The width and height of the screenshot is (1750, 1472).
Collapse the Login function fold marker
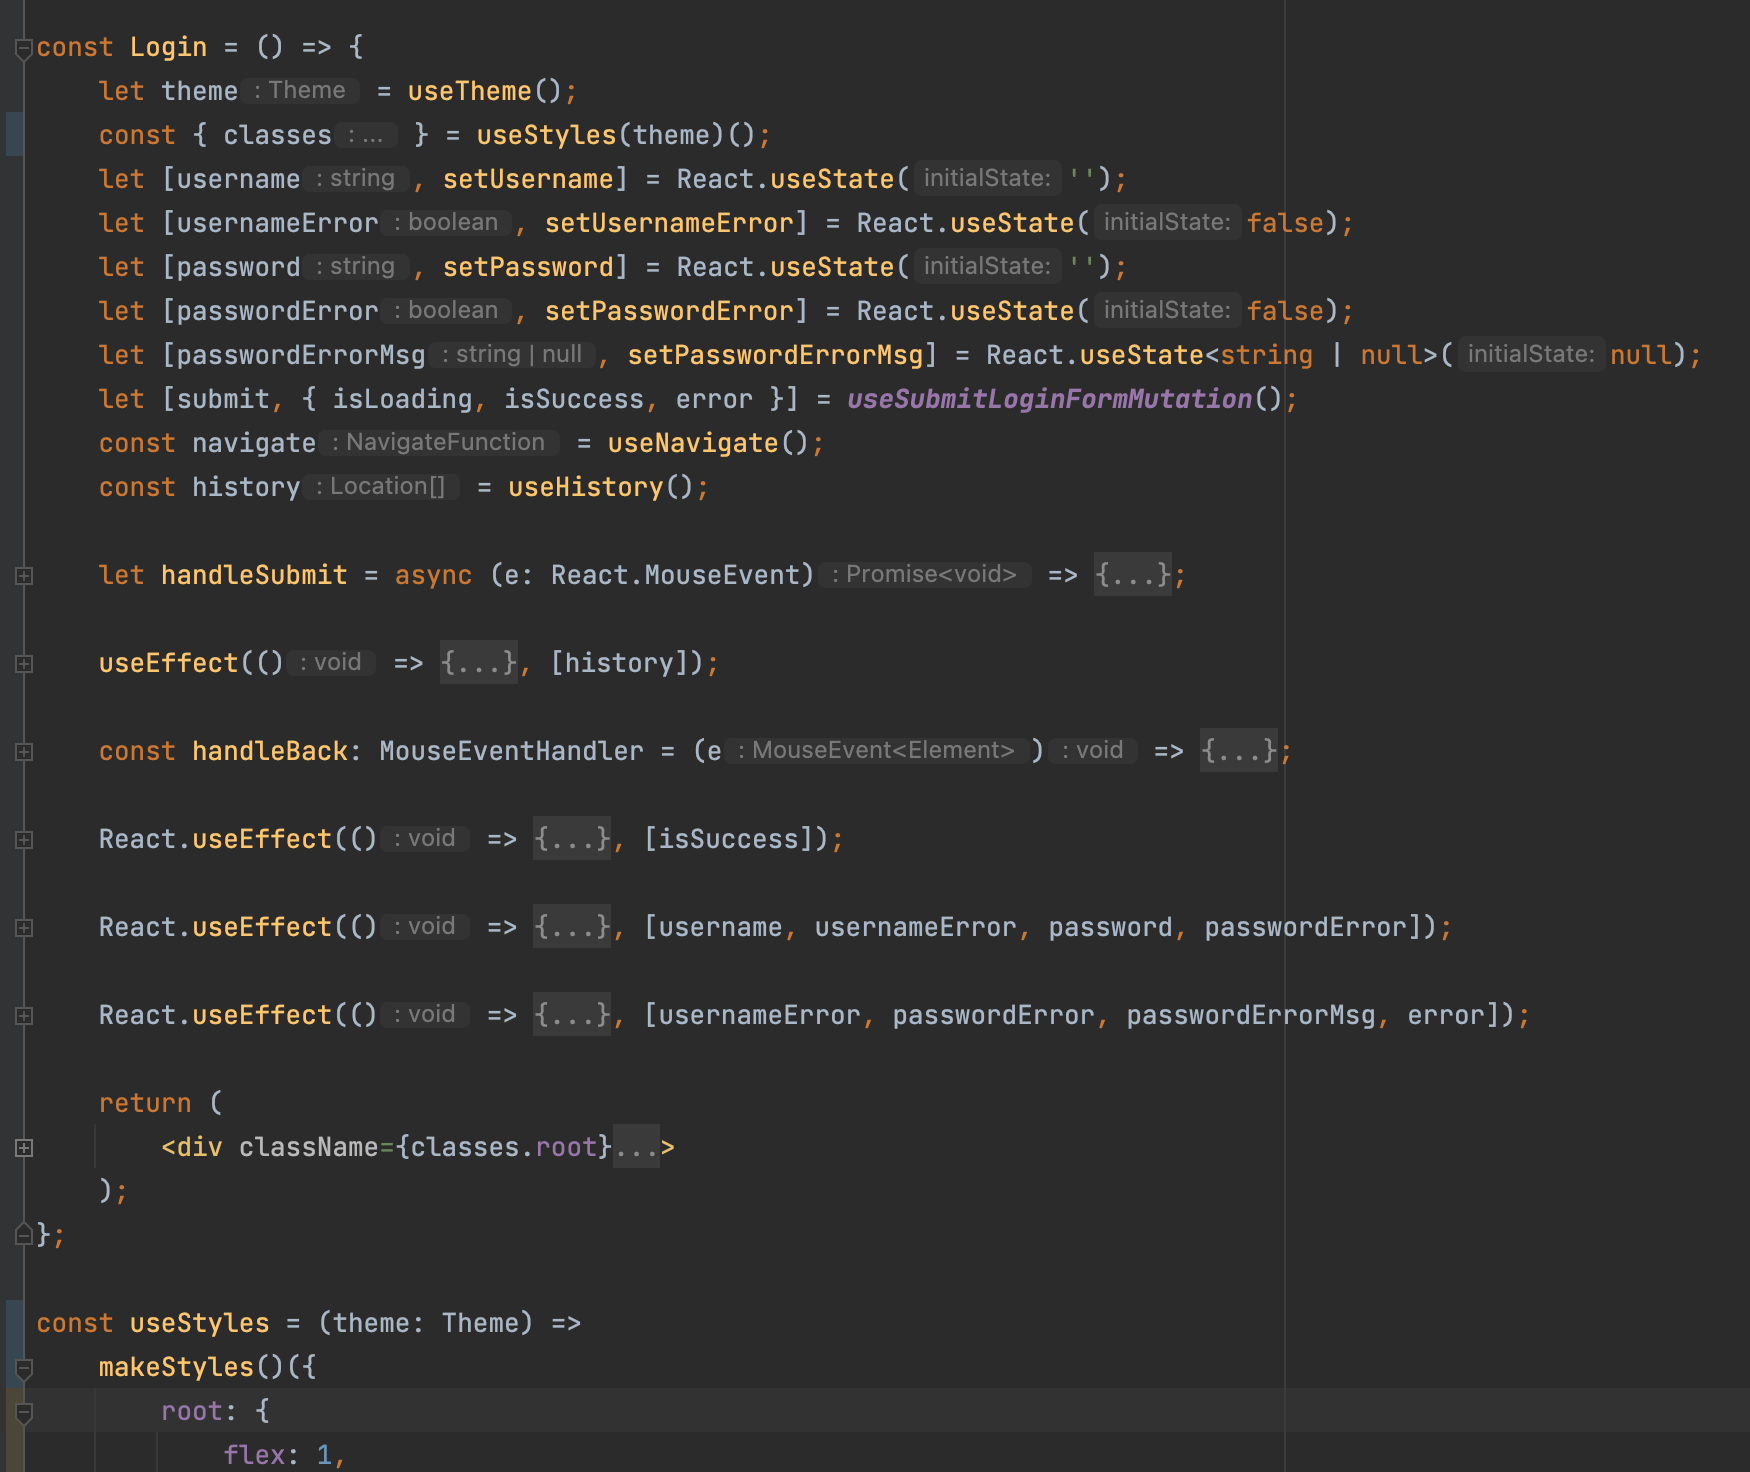click(x=24, y=48)
